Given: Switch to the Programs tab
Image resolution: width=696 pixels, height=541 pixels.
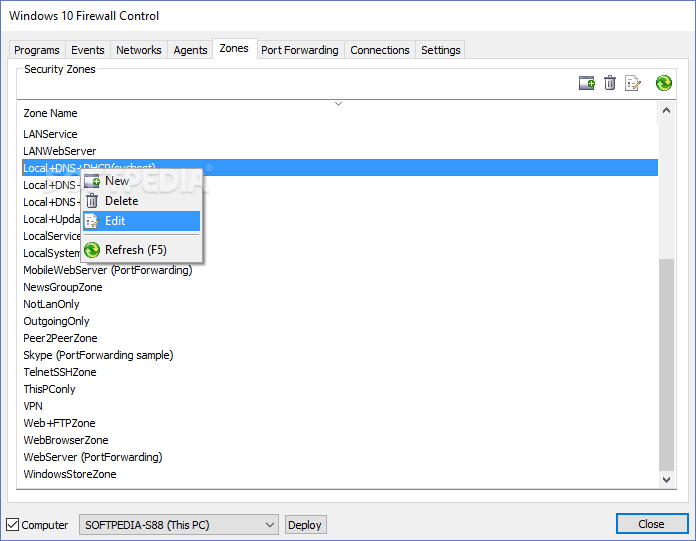Looking at the screenshot, I should pos(37,50).
